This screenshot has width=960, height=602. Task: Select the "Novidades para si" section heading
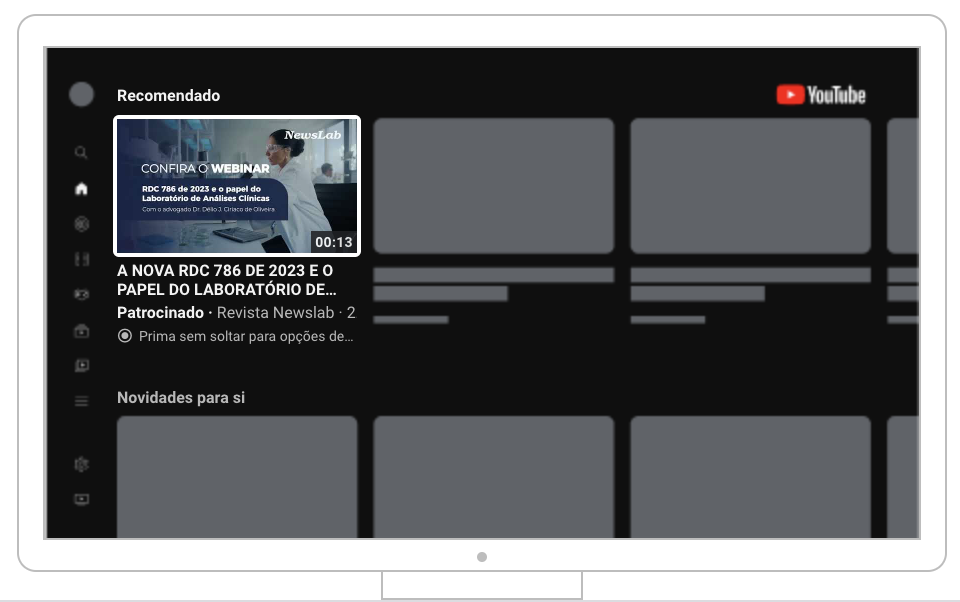tap(181, 398)
